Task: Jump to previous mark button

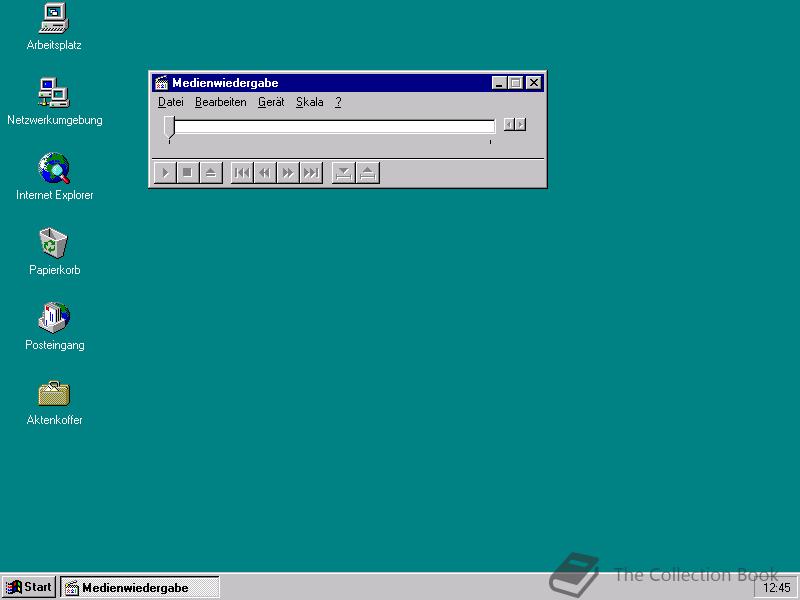Action: click(242, 173)
